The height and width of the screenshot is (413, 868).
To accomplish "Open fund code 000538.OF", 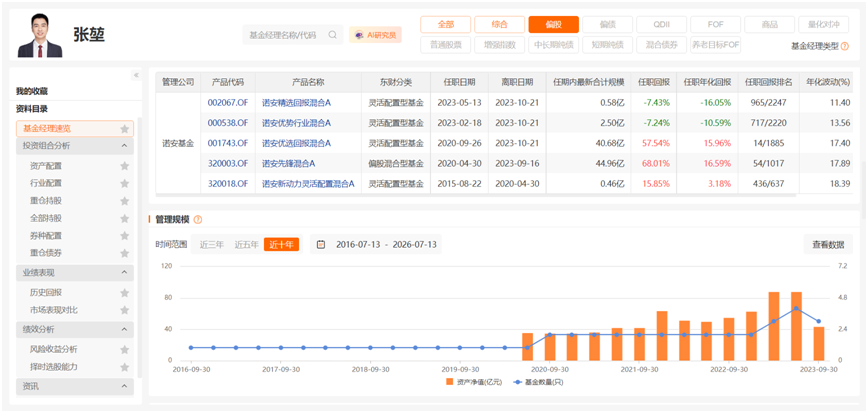I will coord(228,123).
